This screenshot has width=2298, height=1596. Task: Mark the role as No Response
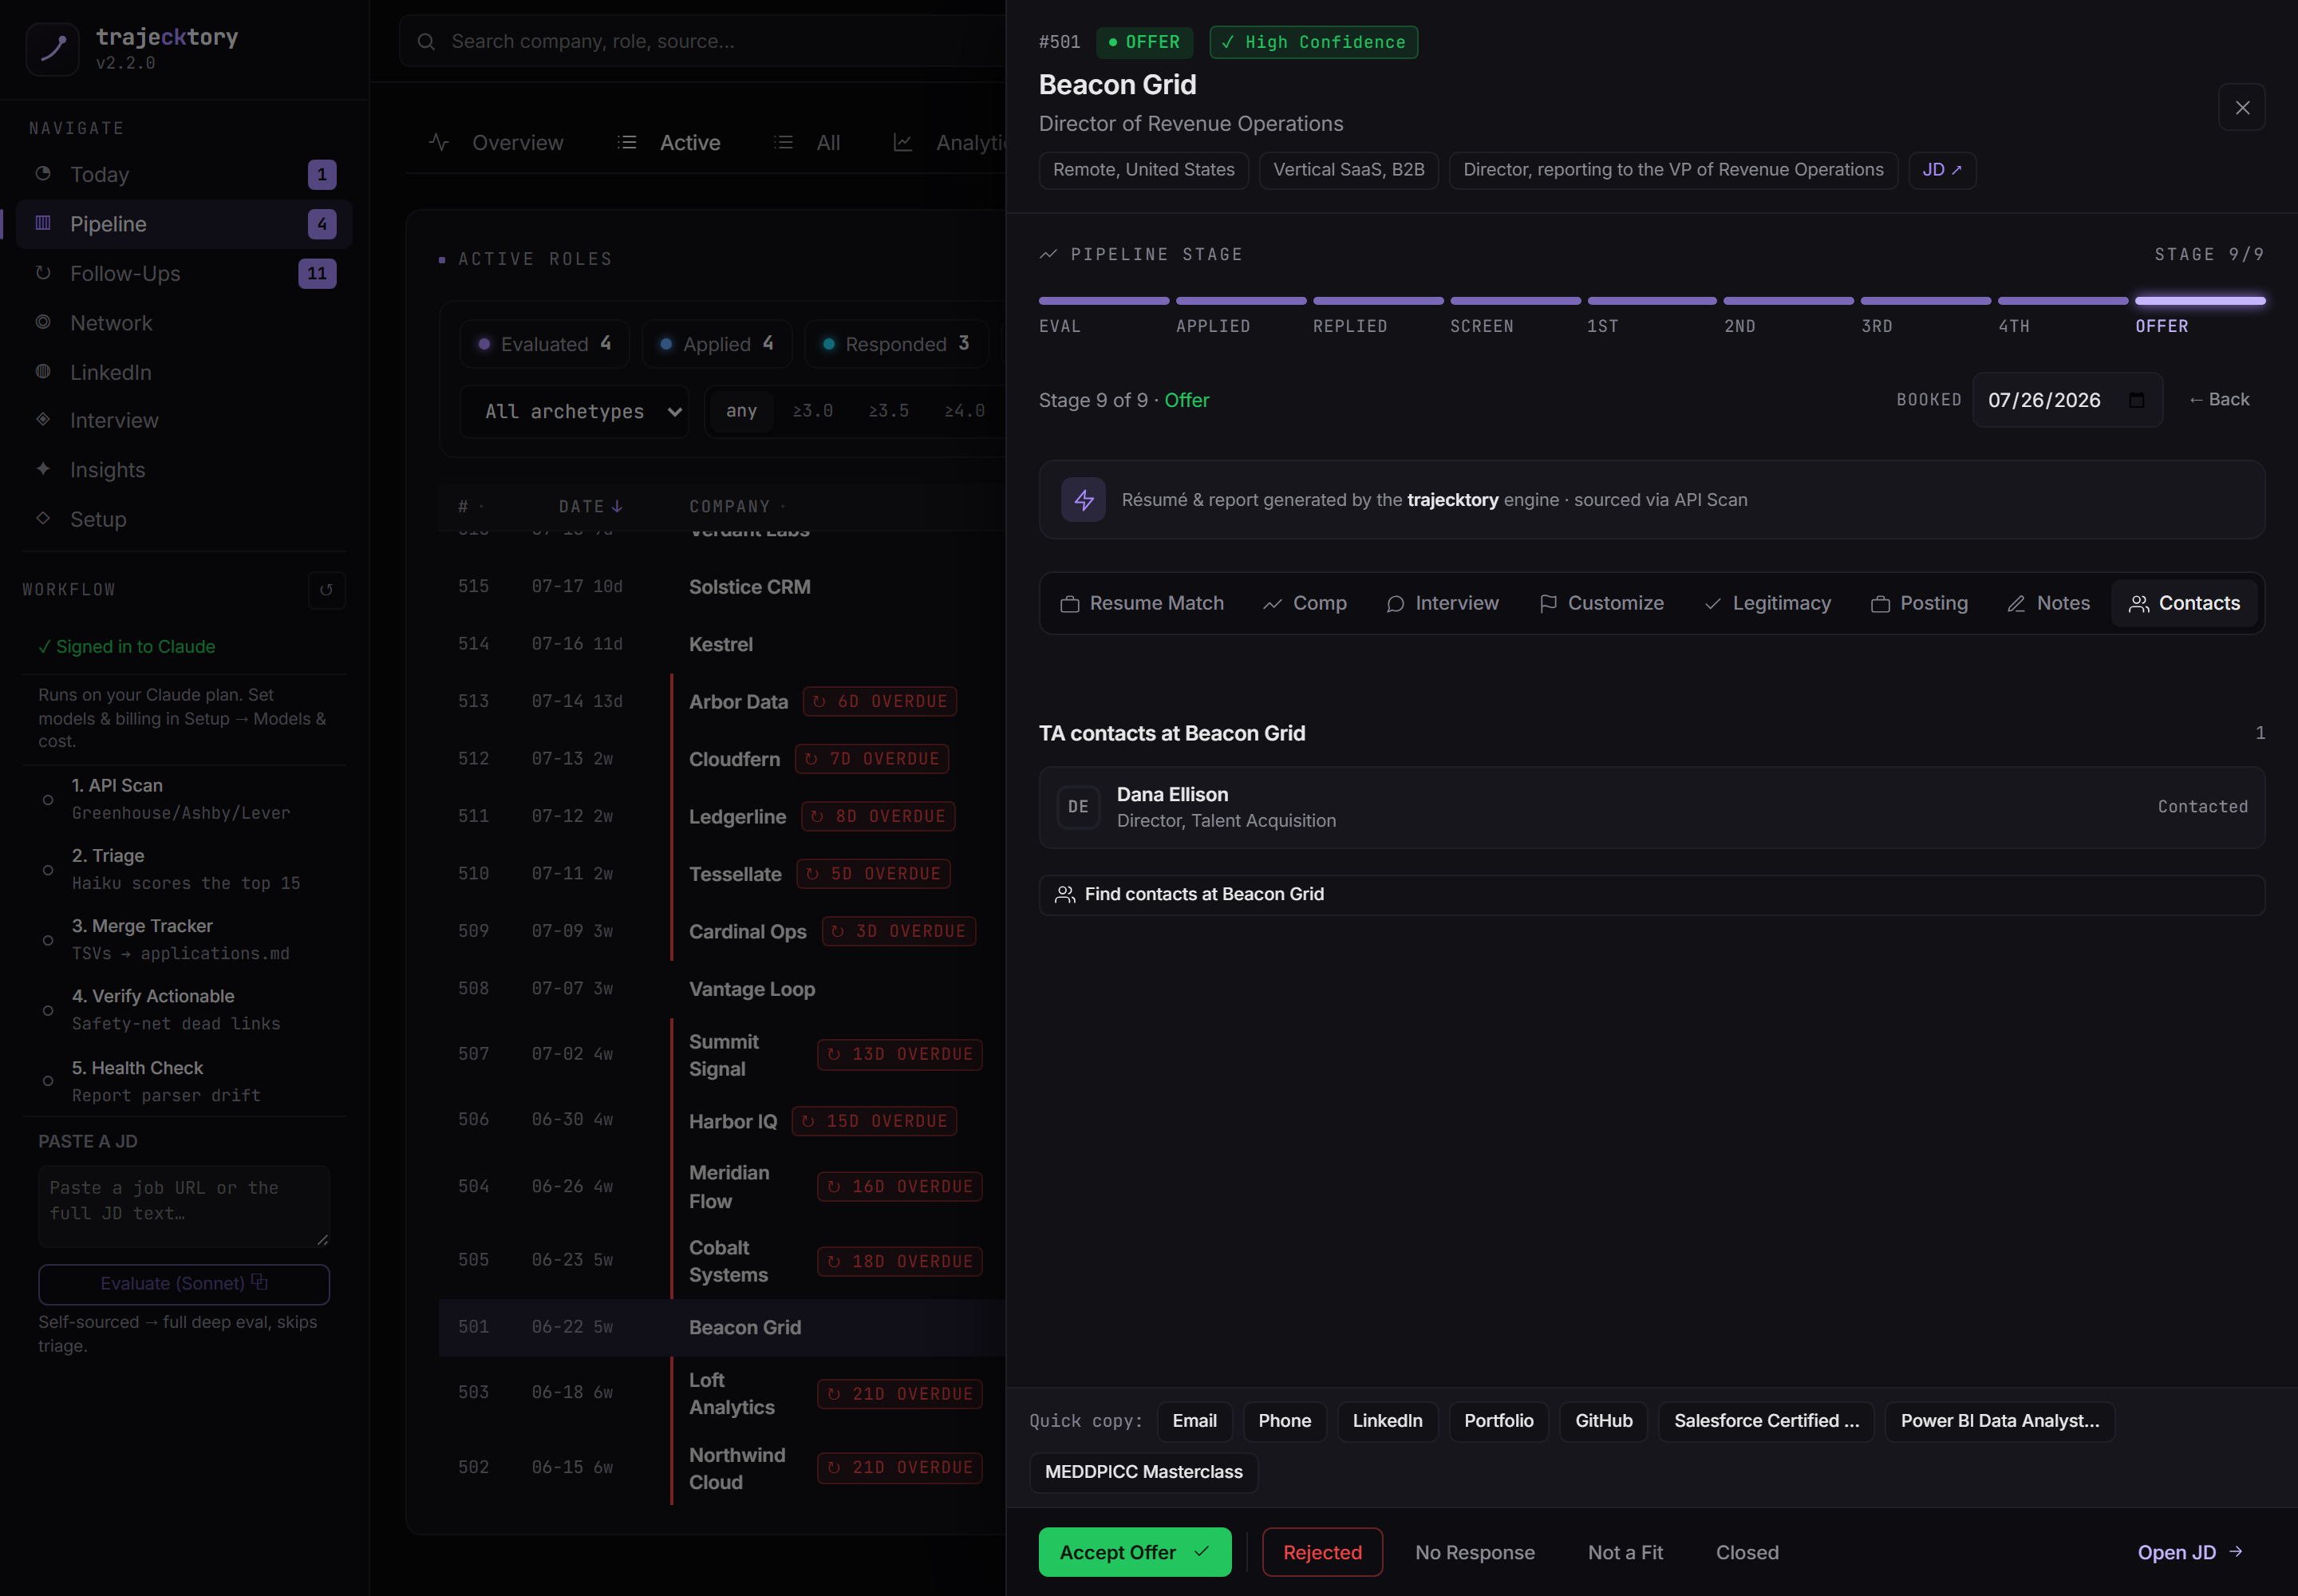coord(1475,1553)
